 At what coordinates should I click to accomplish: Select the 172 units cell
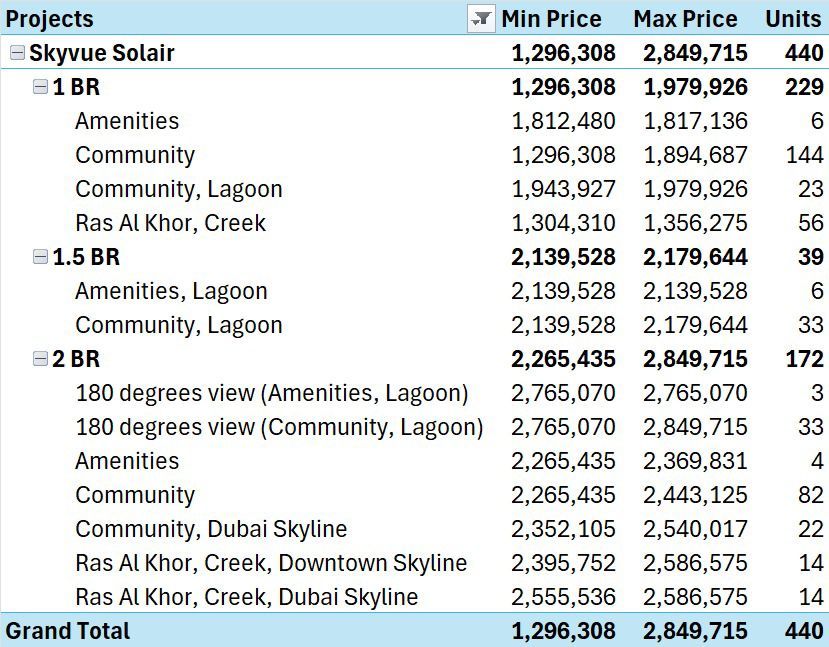[804, 359]
